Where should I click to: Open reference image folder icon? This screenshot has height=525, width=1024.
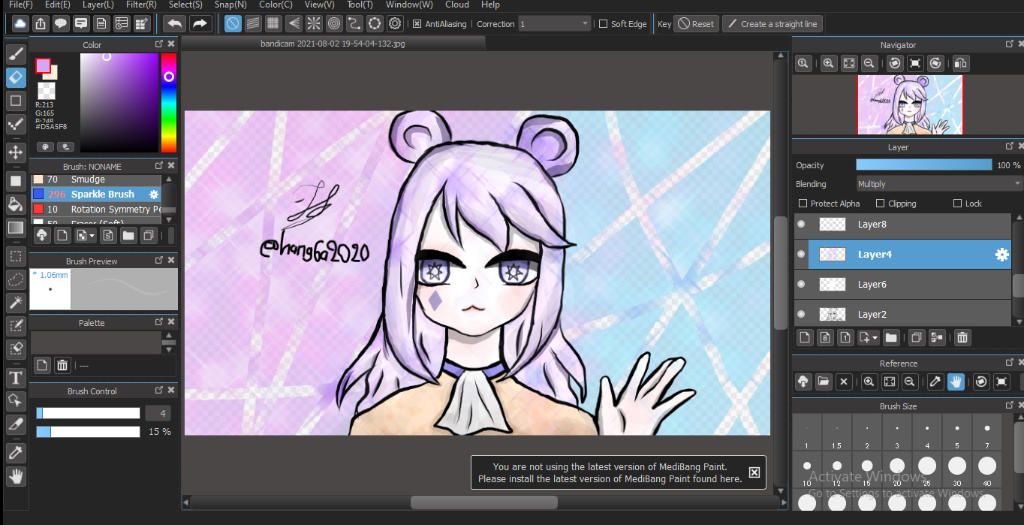click(824, 382)
